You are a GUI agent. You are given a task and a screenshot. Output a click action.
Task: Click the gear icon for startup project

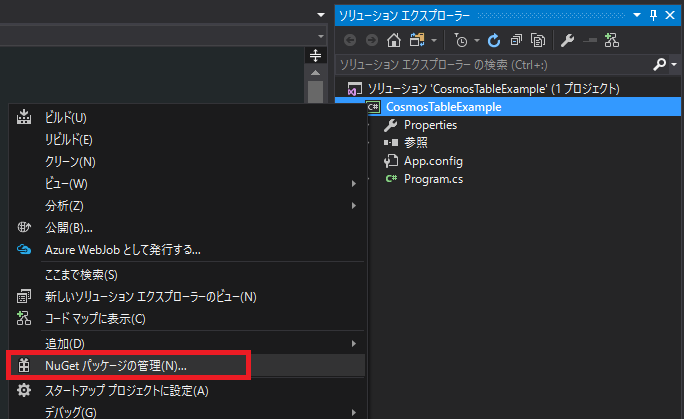[x=24, y=390]
